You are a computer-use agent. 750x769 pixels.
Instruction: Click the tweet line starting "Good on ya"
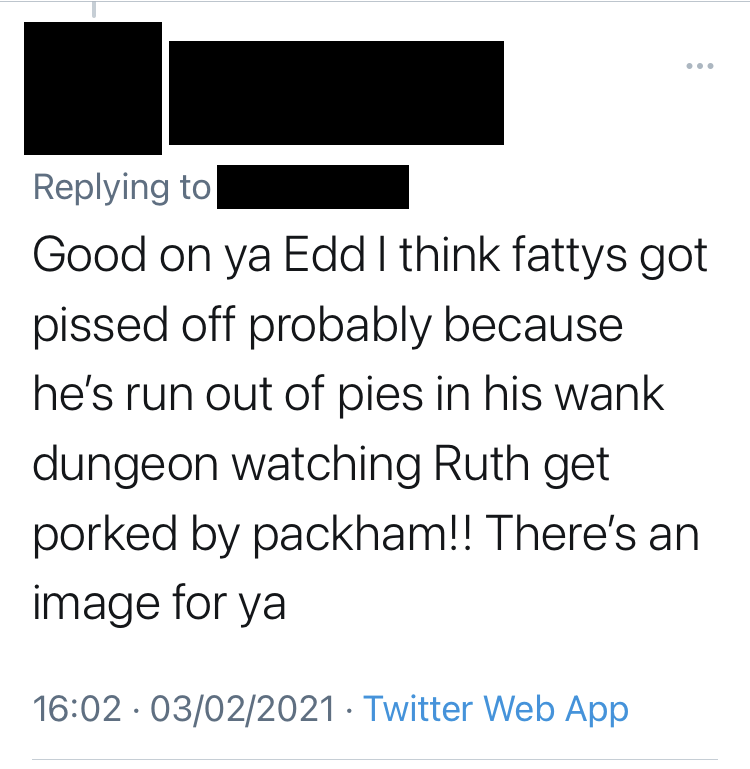[370, 255]
